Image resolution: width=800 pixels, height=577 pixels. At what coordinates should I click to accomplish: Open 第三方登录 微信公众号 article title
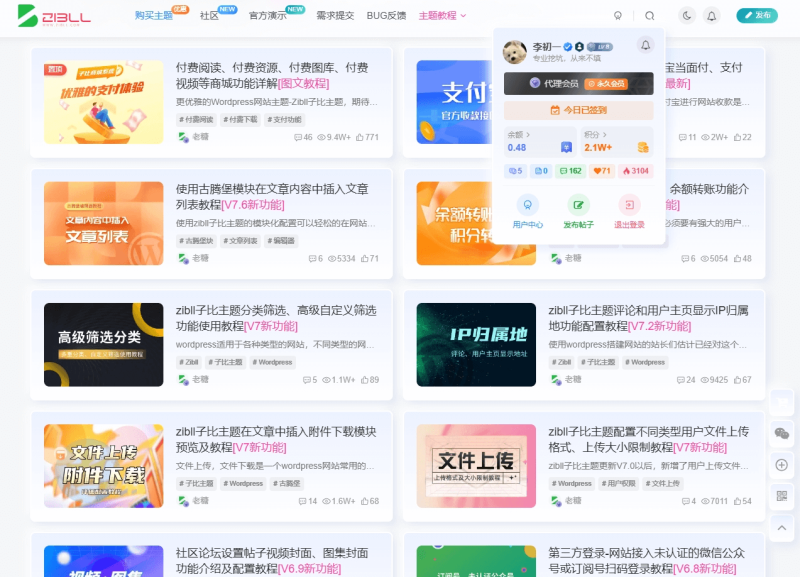646,561
